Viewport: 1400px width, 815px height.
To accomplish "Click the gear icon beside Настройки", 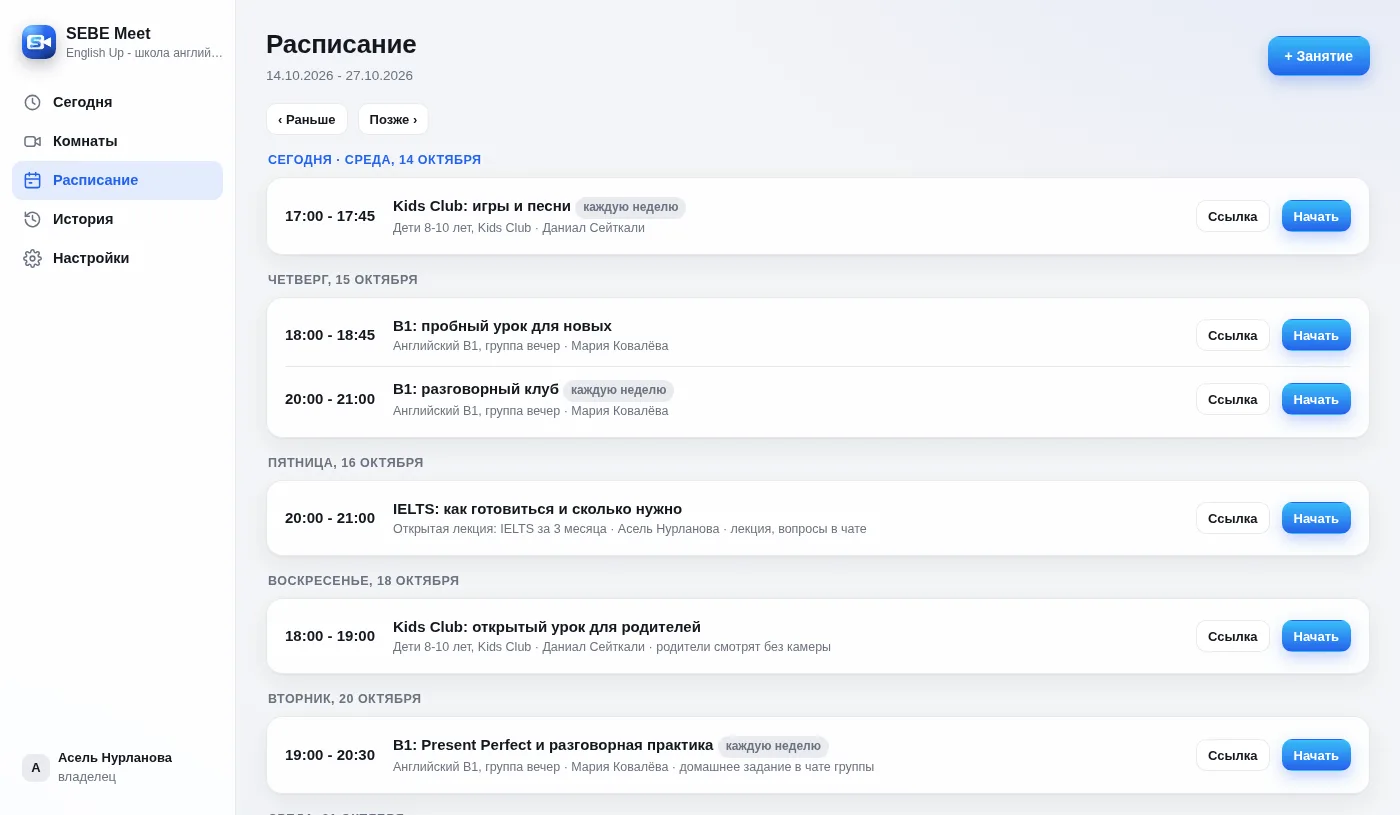I will (x=32, y=258).
